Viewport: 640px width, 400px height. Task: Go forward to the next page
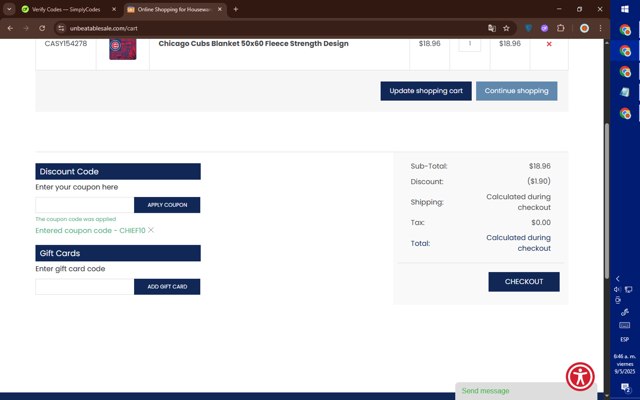pos(26,28)
